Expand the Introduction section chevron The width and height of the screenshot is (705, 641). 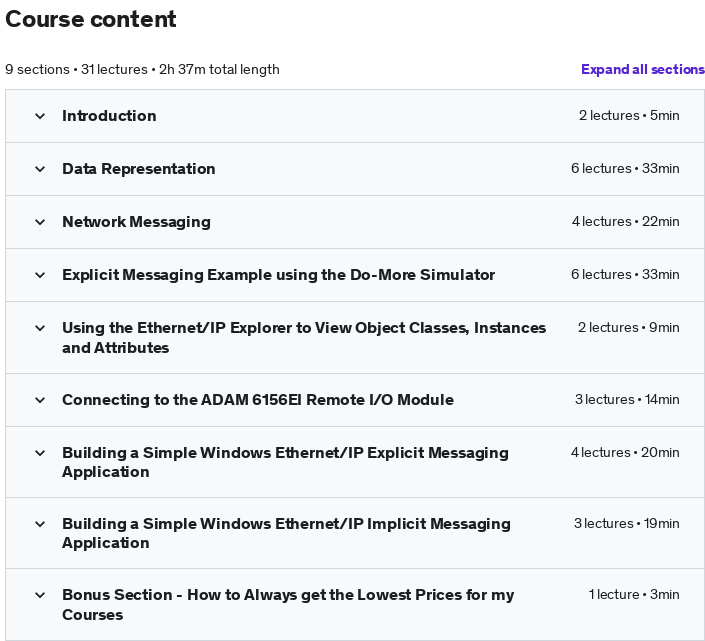40,116
